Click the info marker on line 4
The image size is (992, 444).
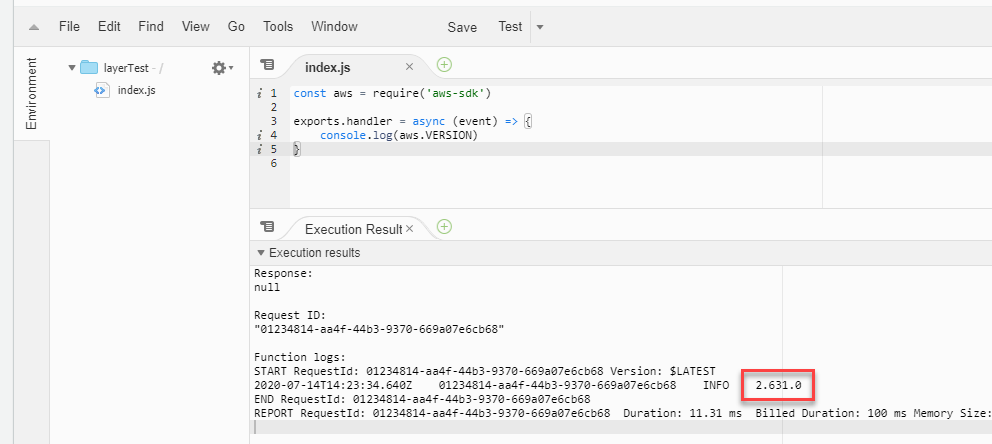[x=259, y=135]
